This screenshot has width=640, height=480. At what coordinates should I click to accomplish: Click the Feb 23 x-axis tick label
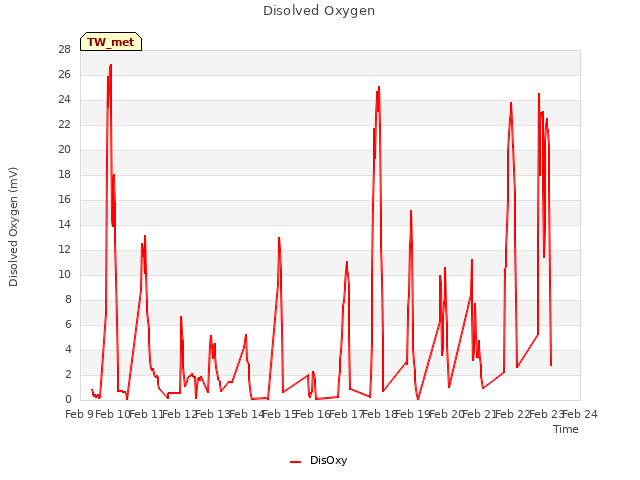pos(547,414)
